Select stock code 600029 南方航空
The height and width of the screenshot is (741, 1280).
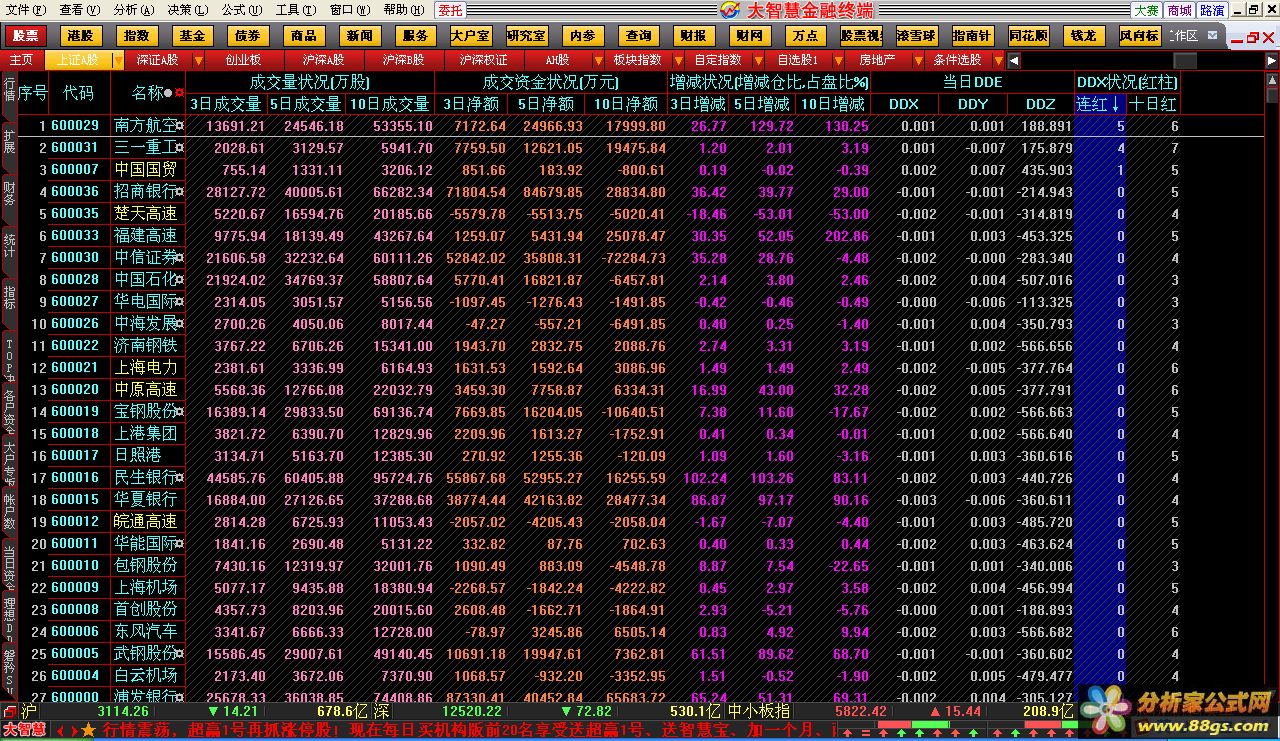[75, 126]
